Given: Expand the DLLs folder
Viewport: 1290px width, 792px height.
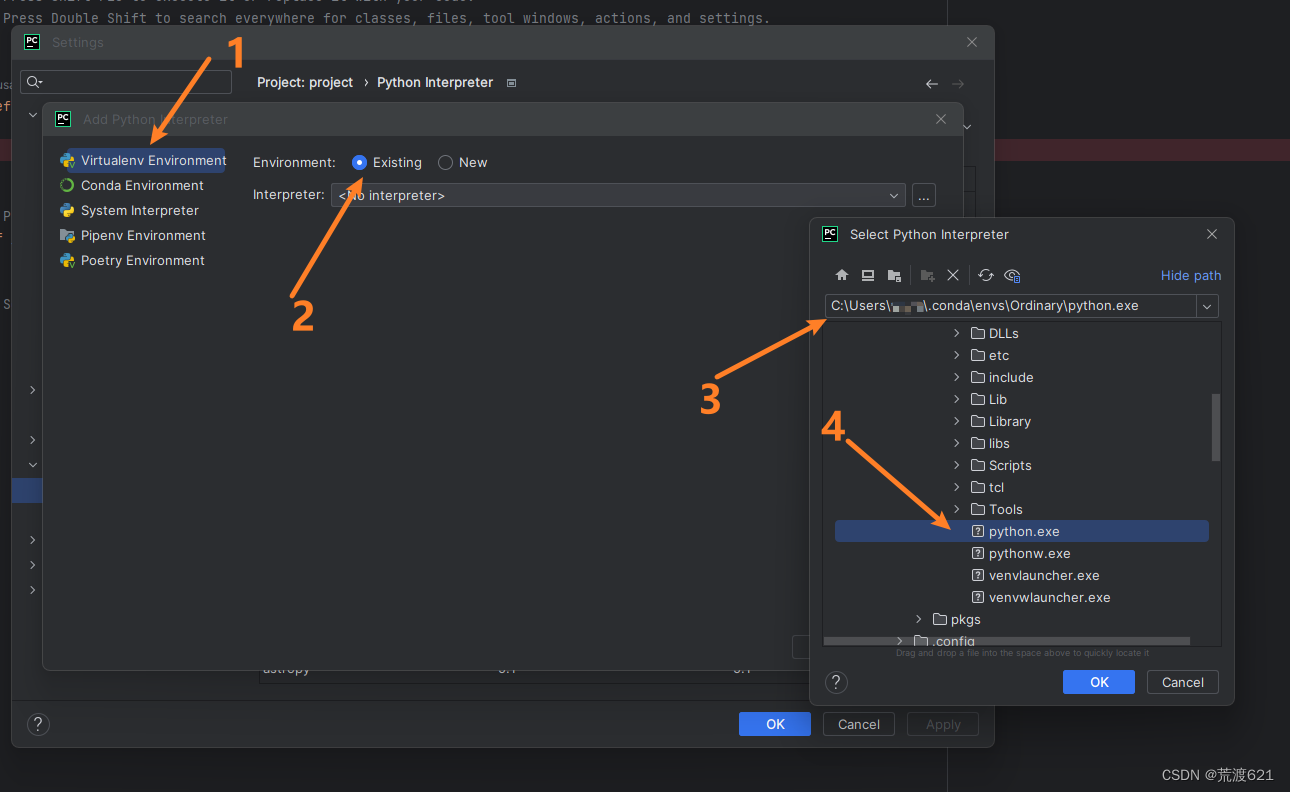Looking at the screenshot, I should (956, 333).
